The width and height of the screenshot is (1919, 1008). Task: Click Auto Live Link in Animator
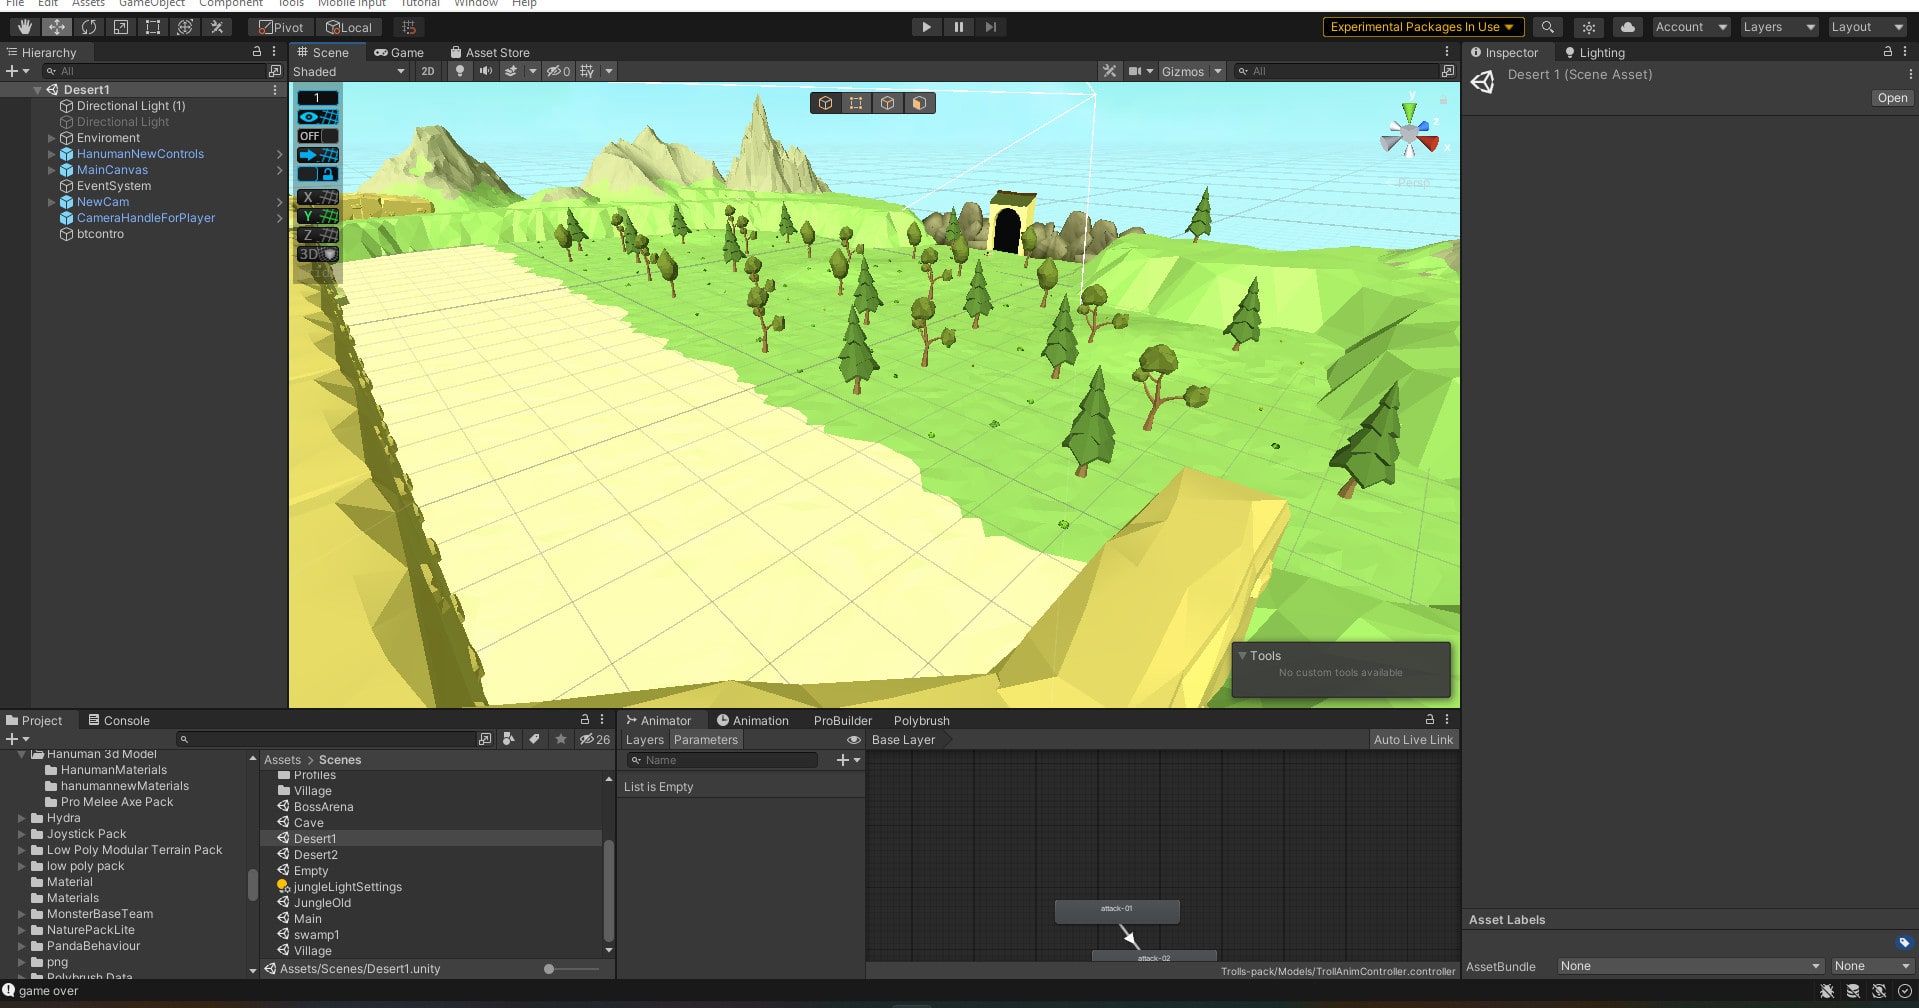[x=1413, y=740]
